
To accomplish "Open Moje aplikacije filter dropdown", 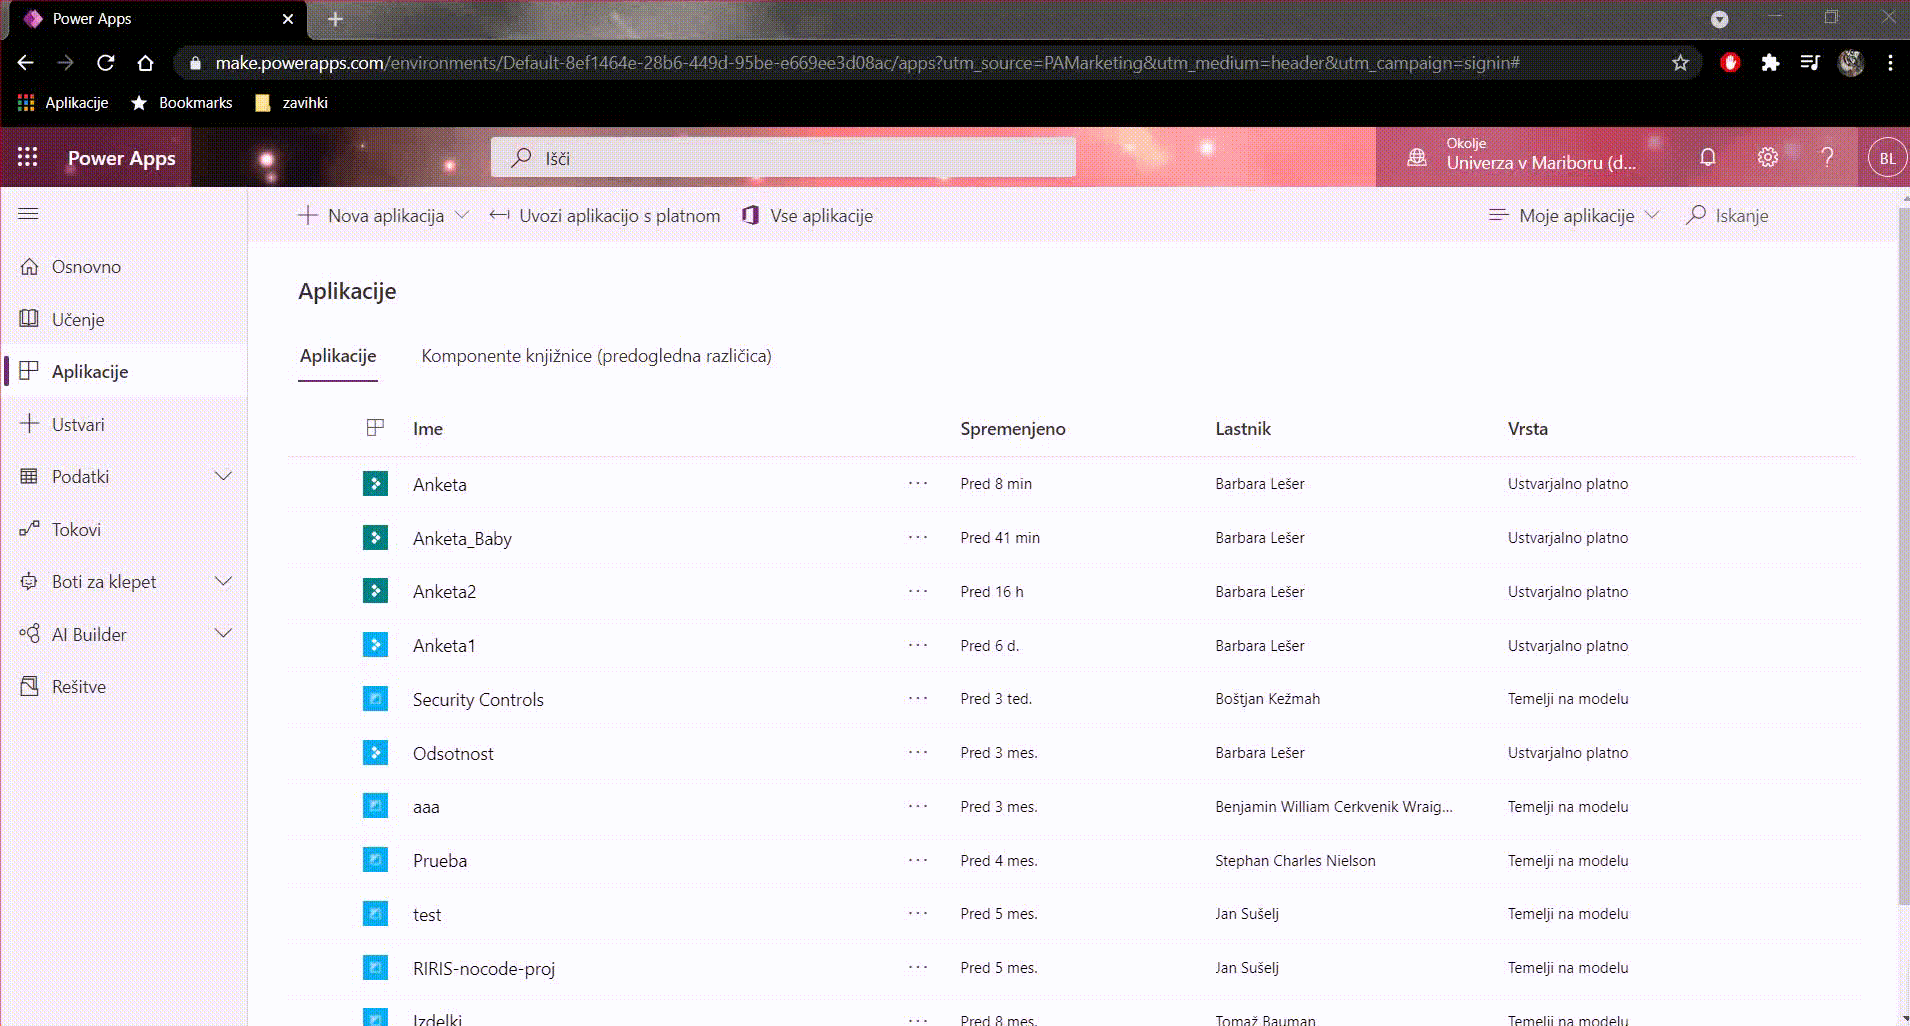I will coord(1574,215).
